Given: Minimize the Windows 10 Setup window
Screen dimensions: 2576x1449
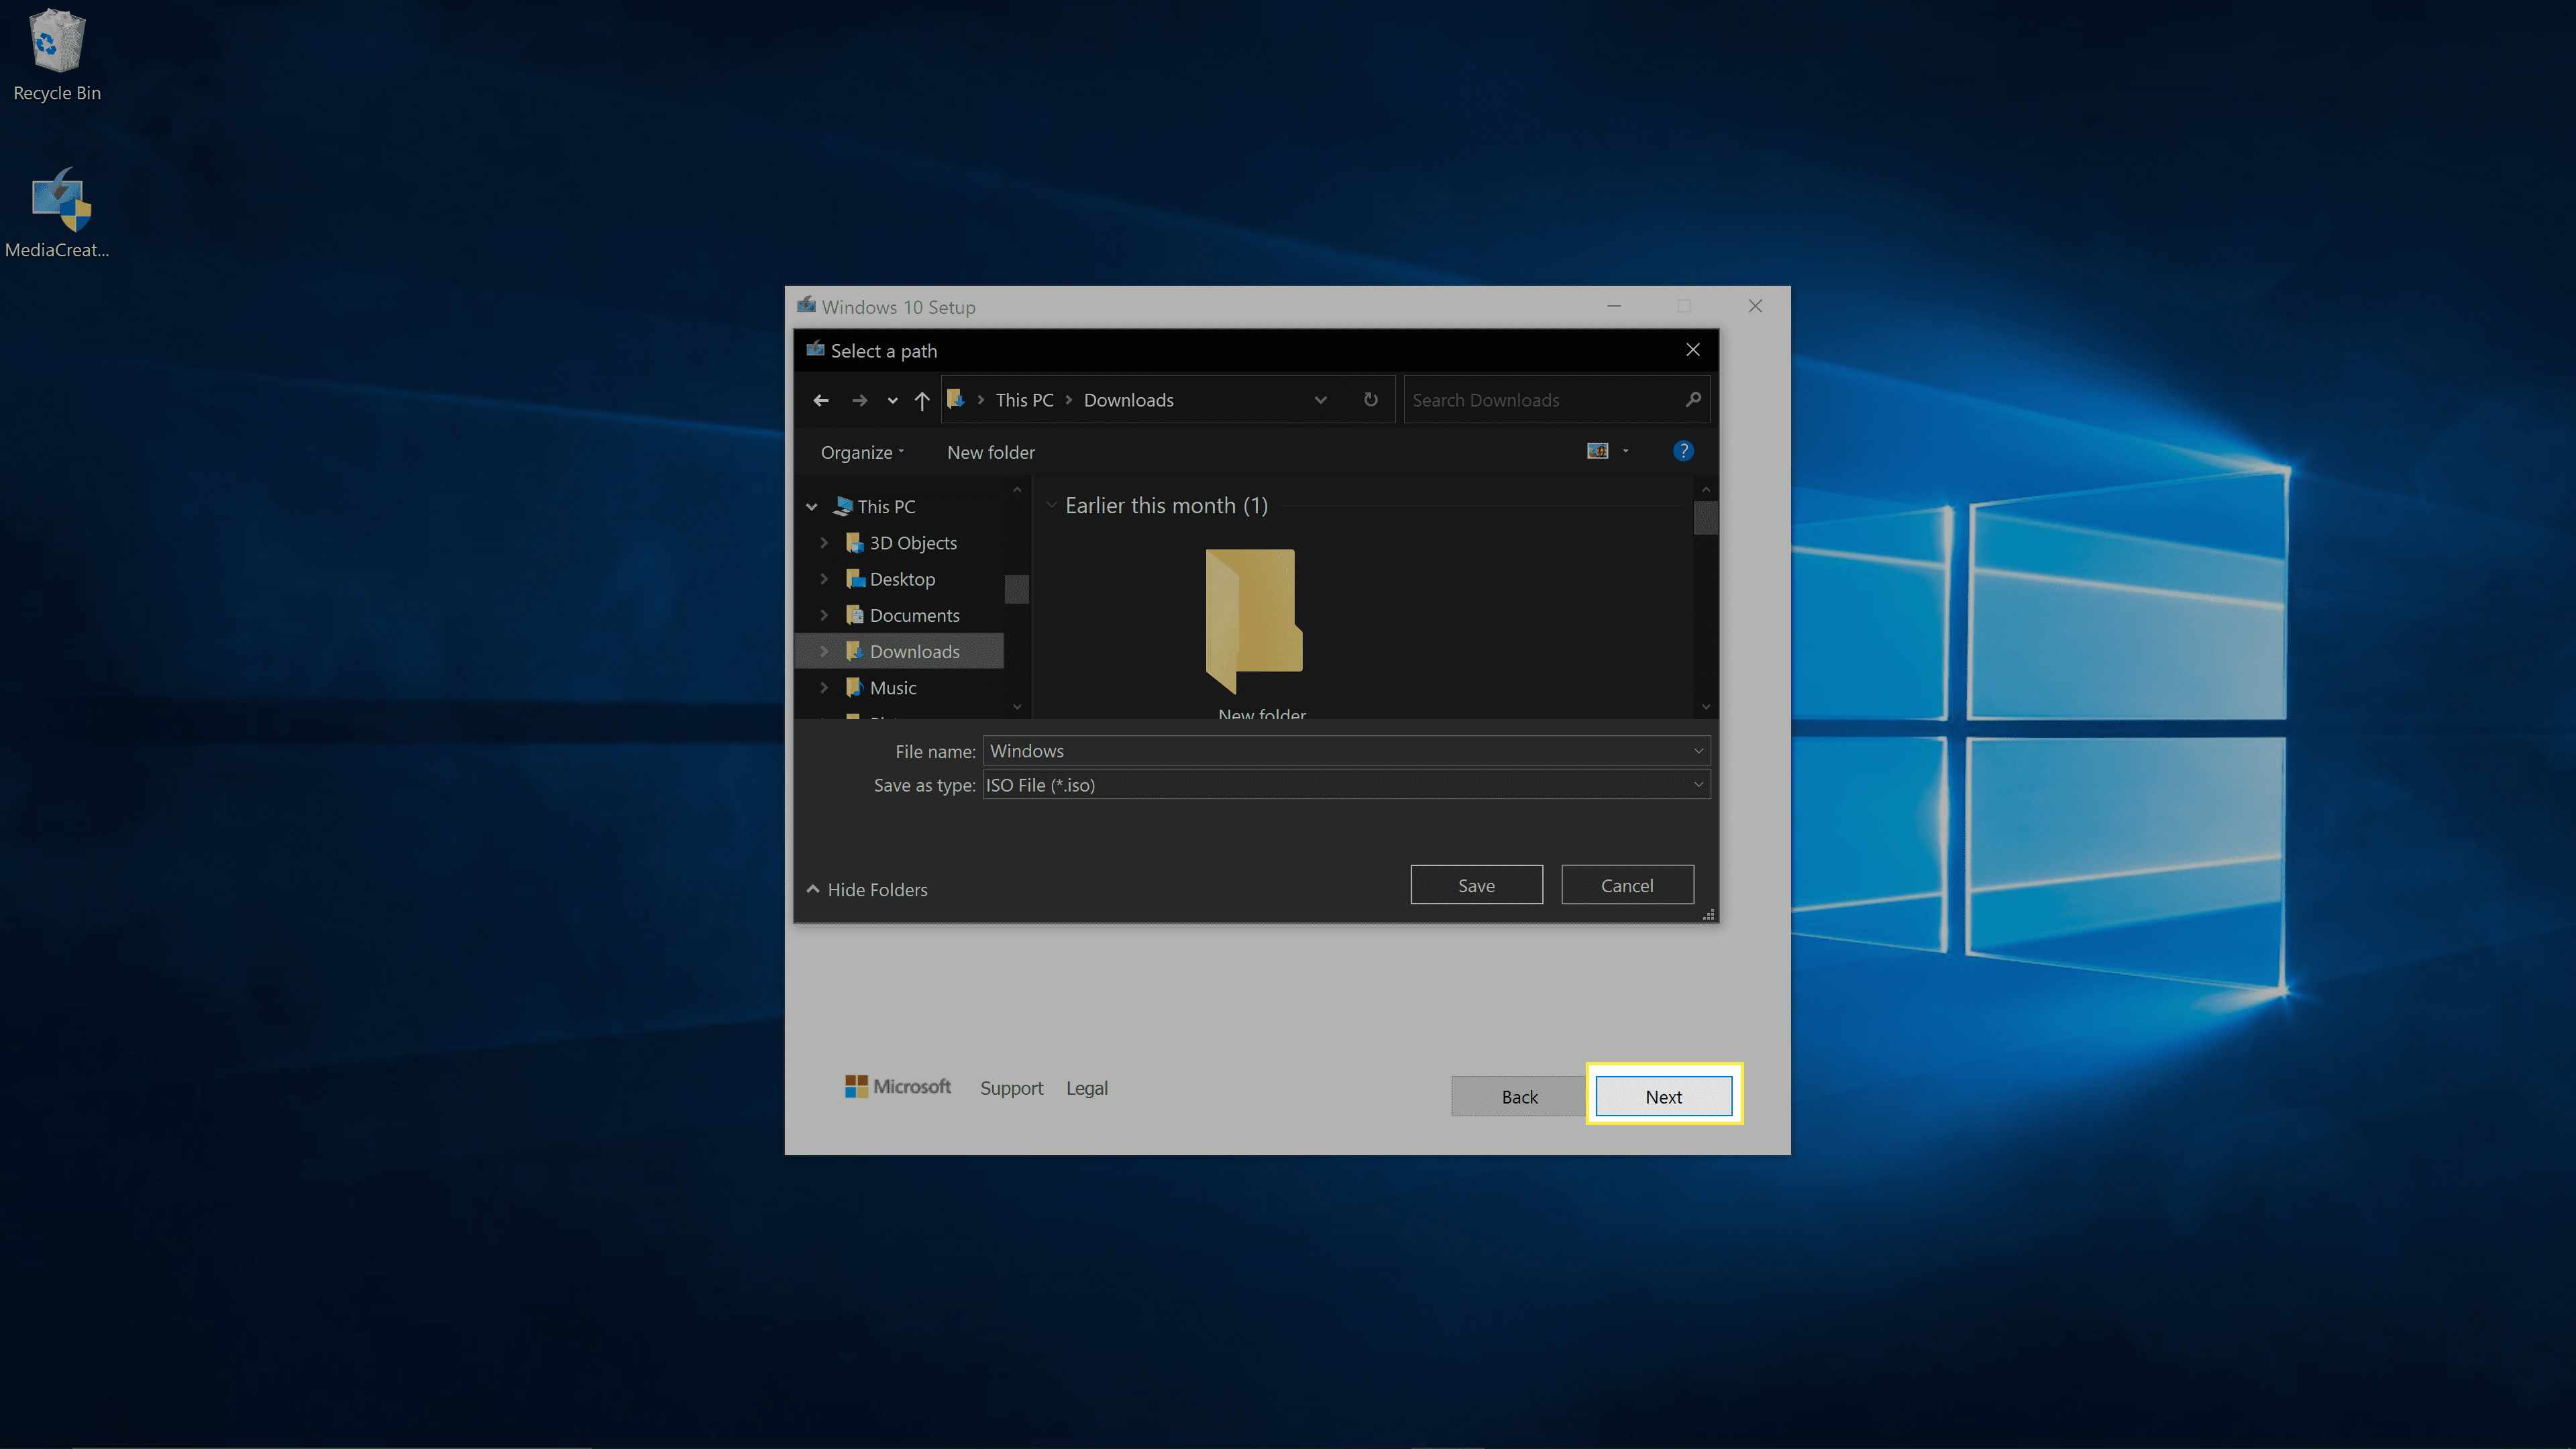Looking at the screenshot, I should pyautogui.click(x=1613, y=306).
